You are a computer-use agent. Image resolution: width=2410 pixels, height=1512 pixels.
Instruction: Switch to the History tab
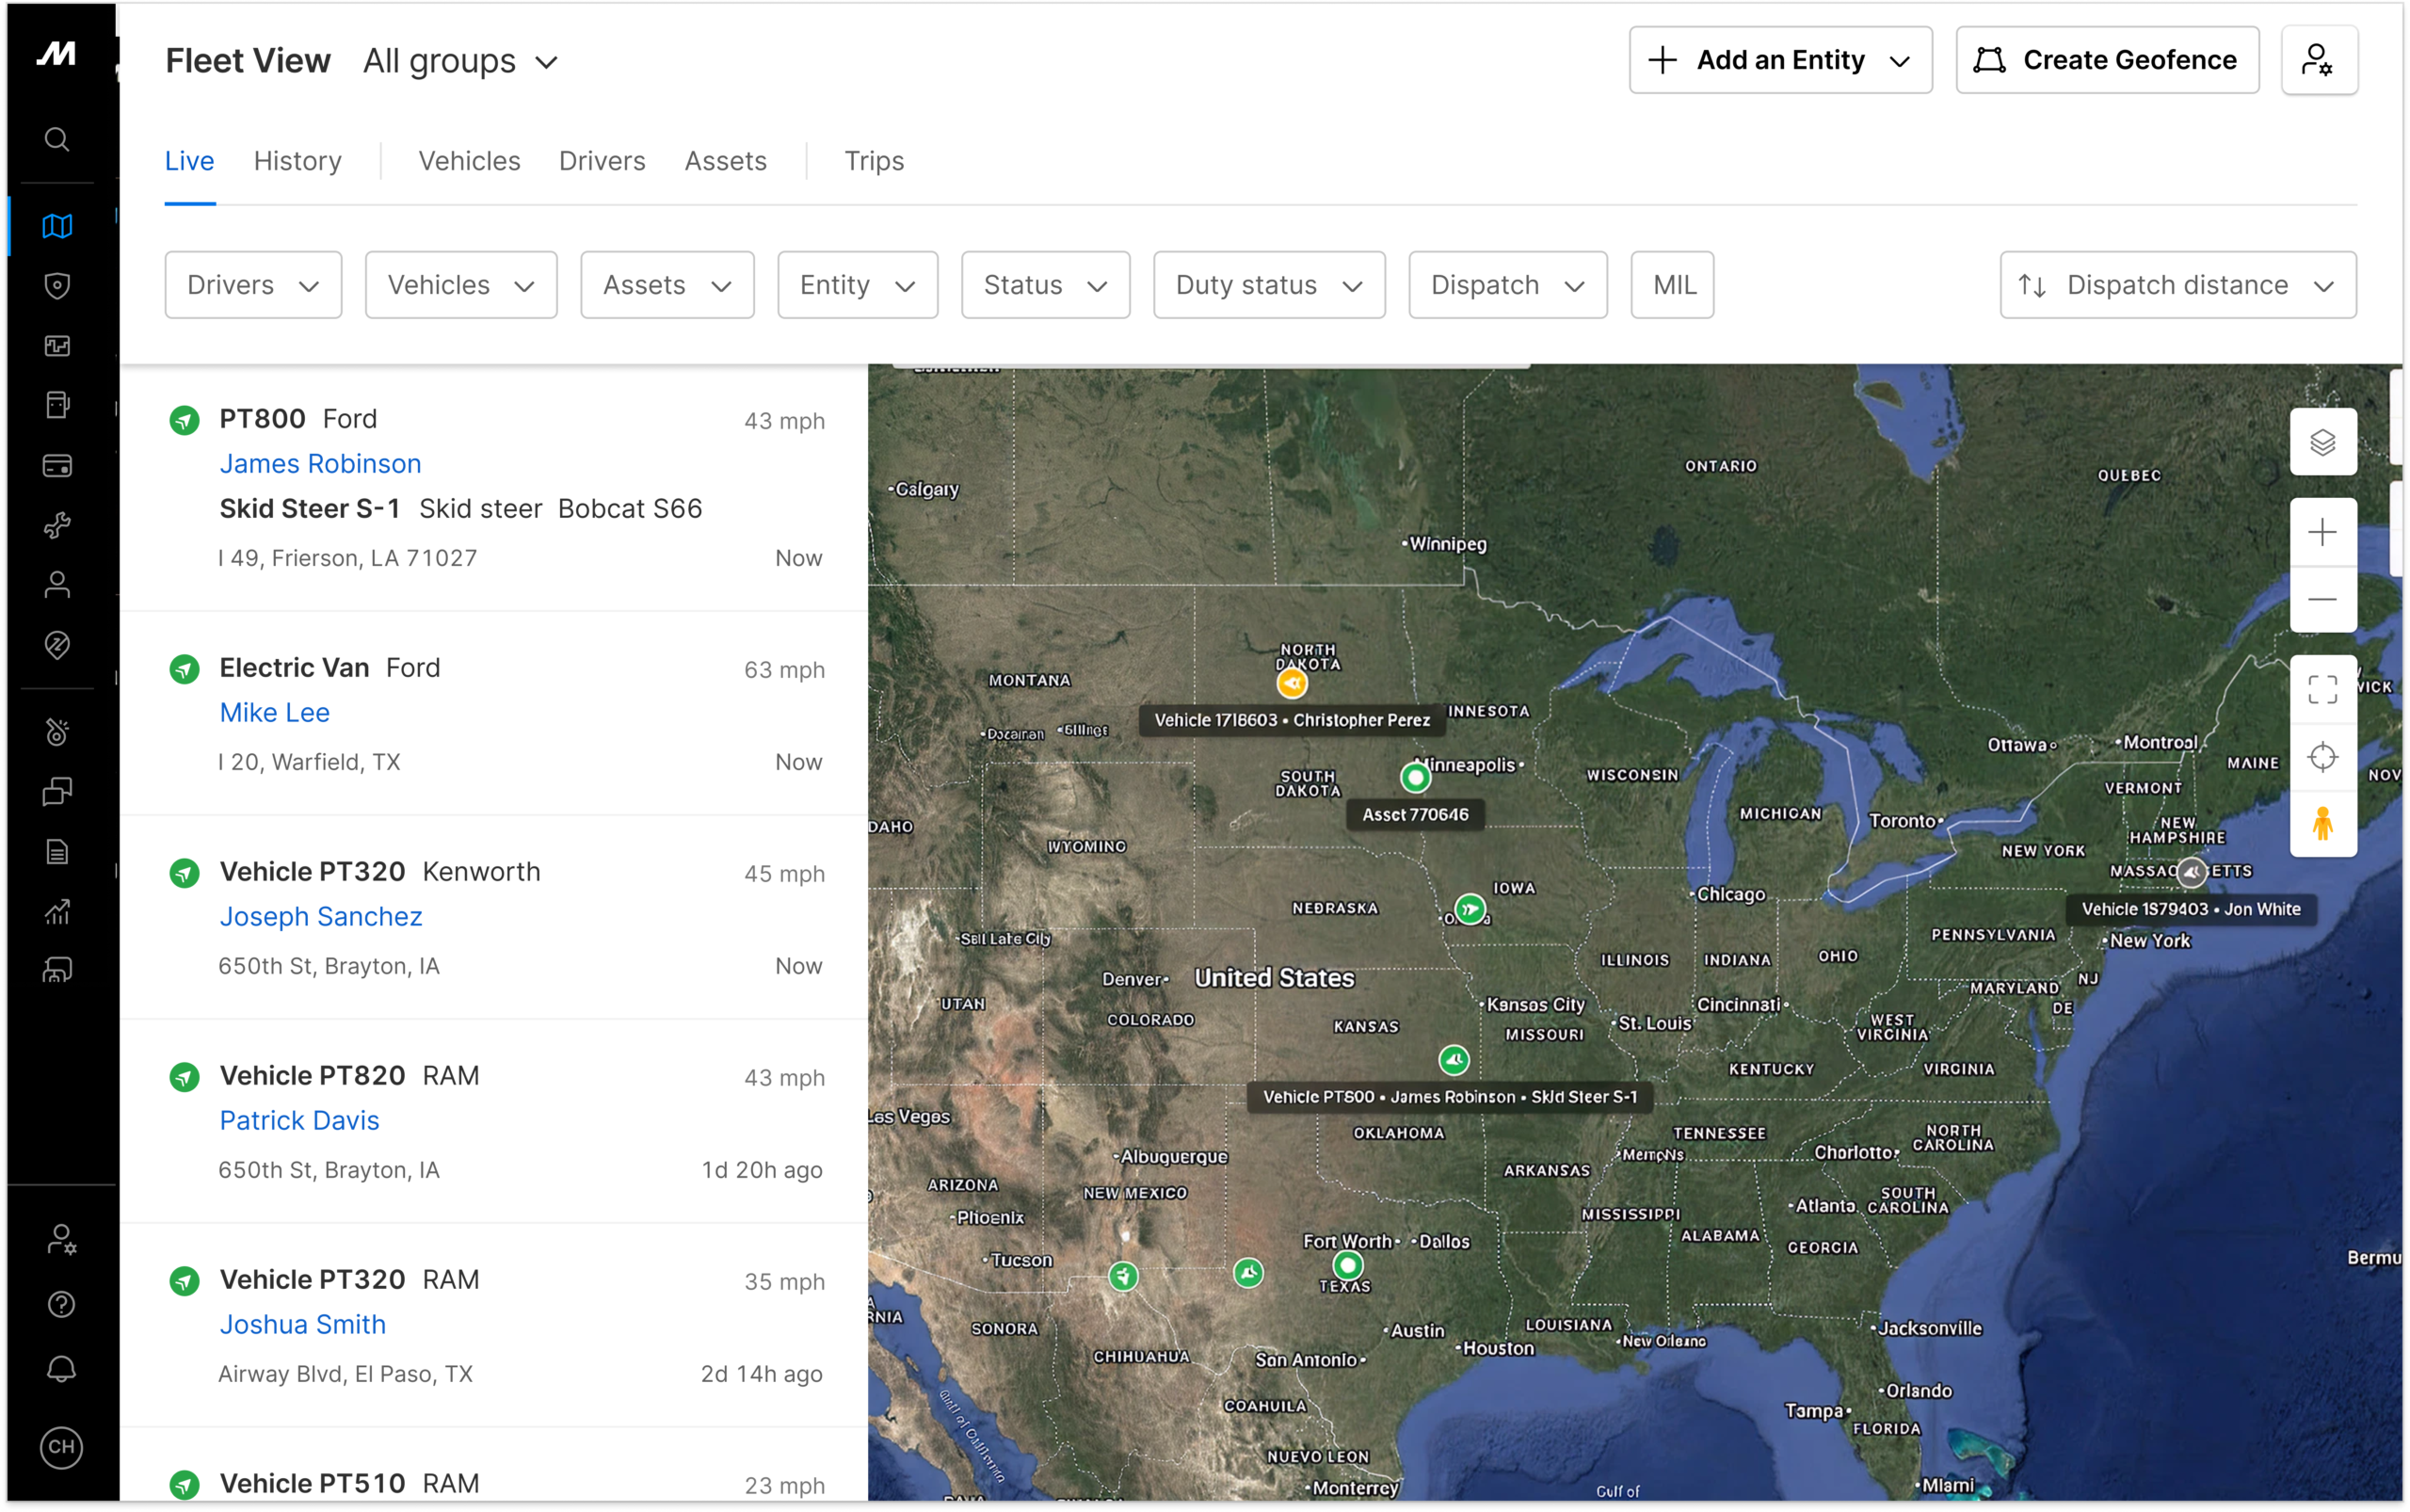[x=297, y=161]
